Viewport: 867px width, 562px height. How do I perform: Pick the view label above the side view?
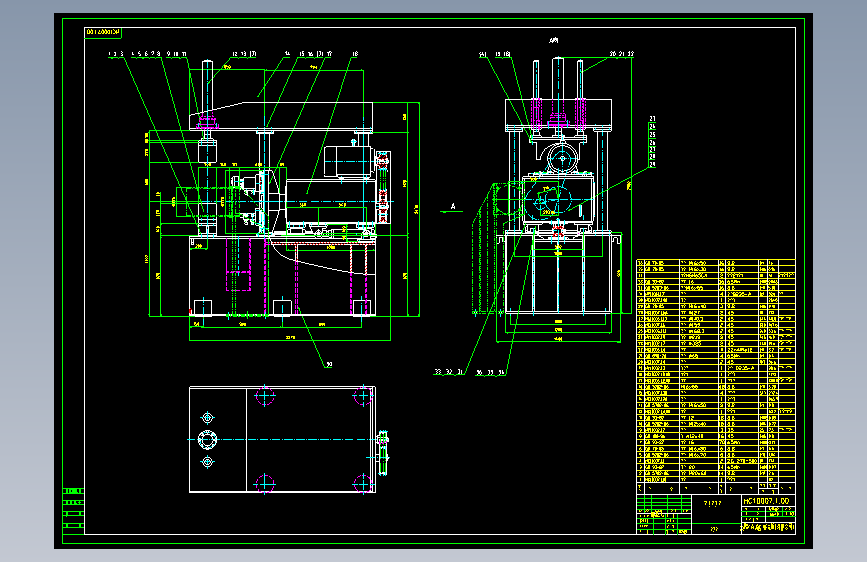[x=553, y=40]
